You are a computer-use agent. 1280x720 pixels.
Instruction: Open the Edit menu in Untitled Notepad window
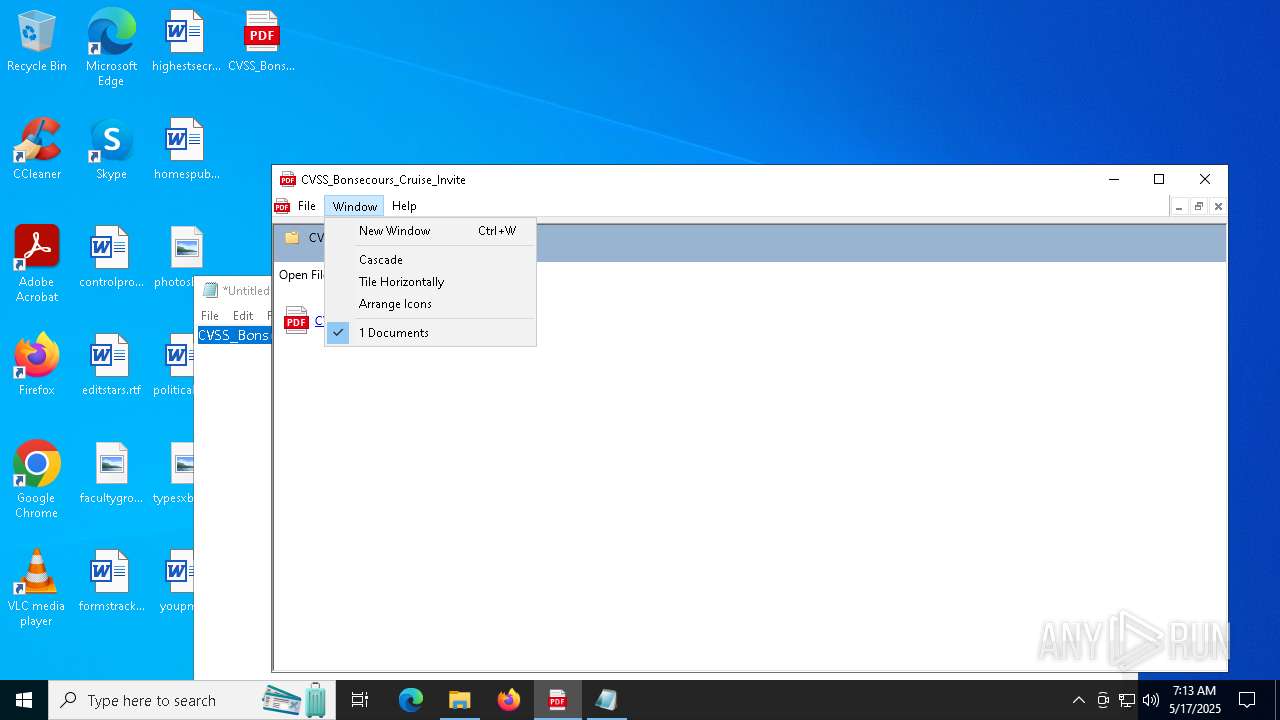pos(243,316)
